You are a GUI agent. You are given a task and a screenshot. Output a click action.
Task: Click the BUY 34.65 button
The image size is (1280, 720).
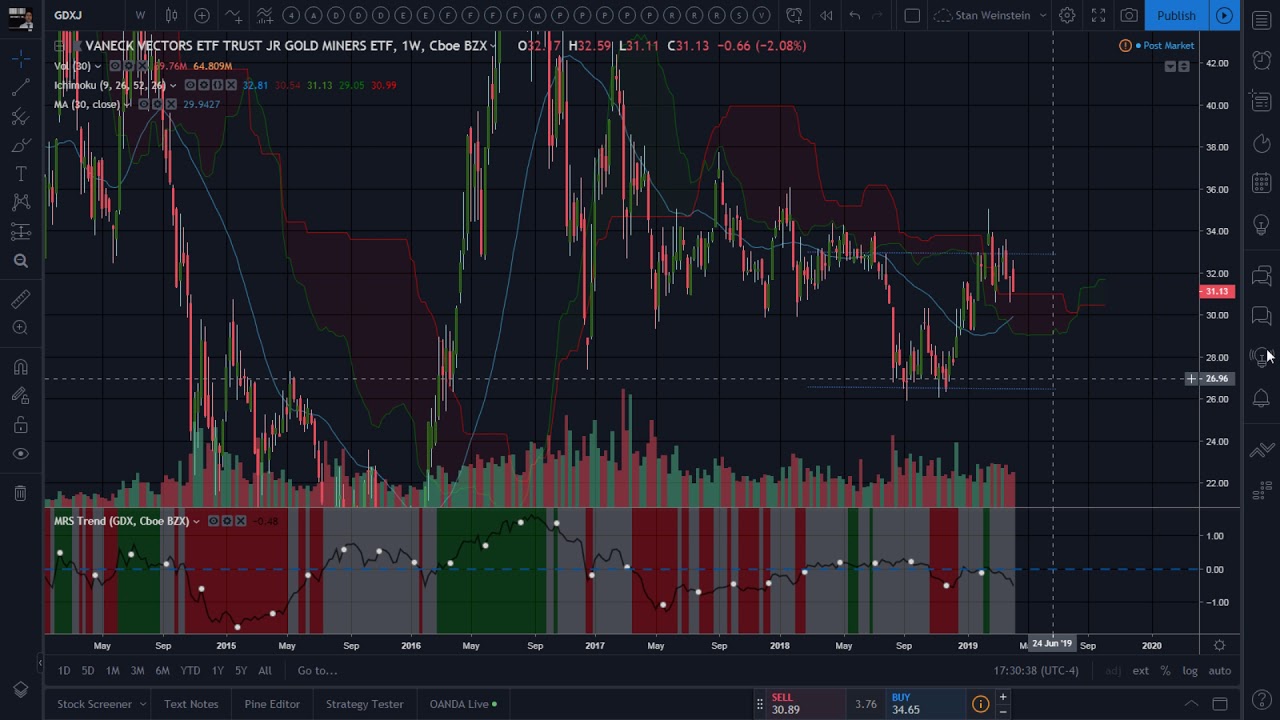(926, 704)
